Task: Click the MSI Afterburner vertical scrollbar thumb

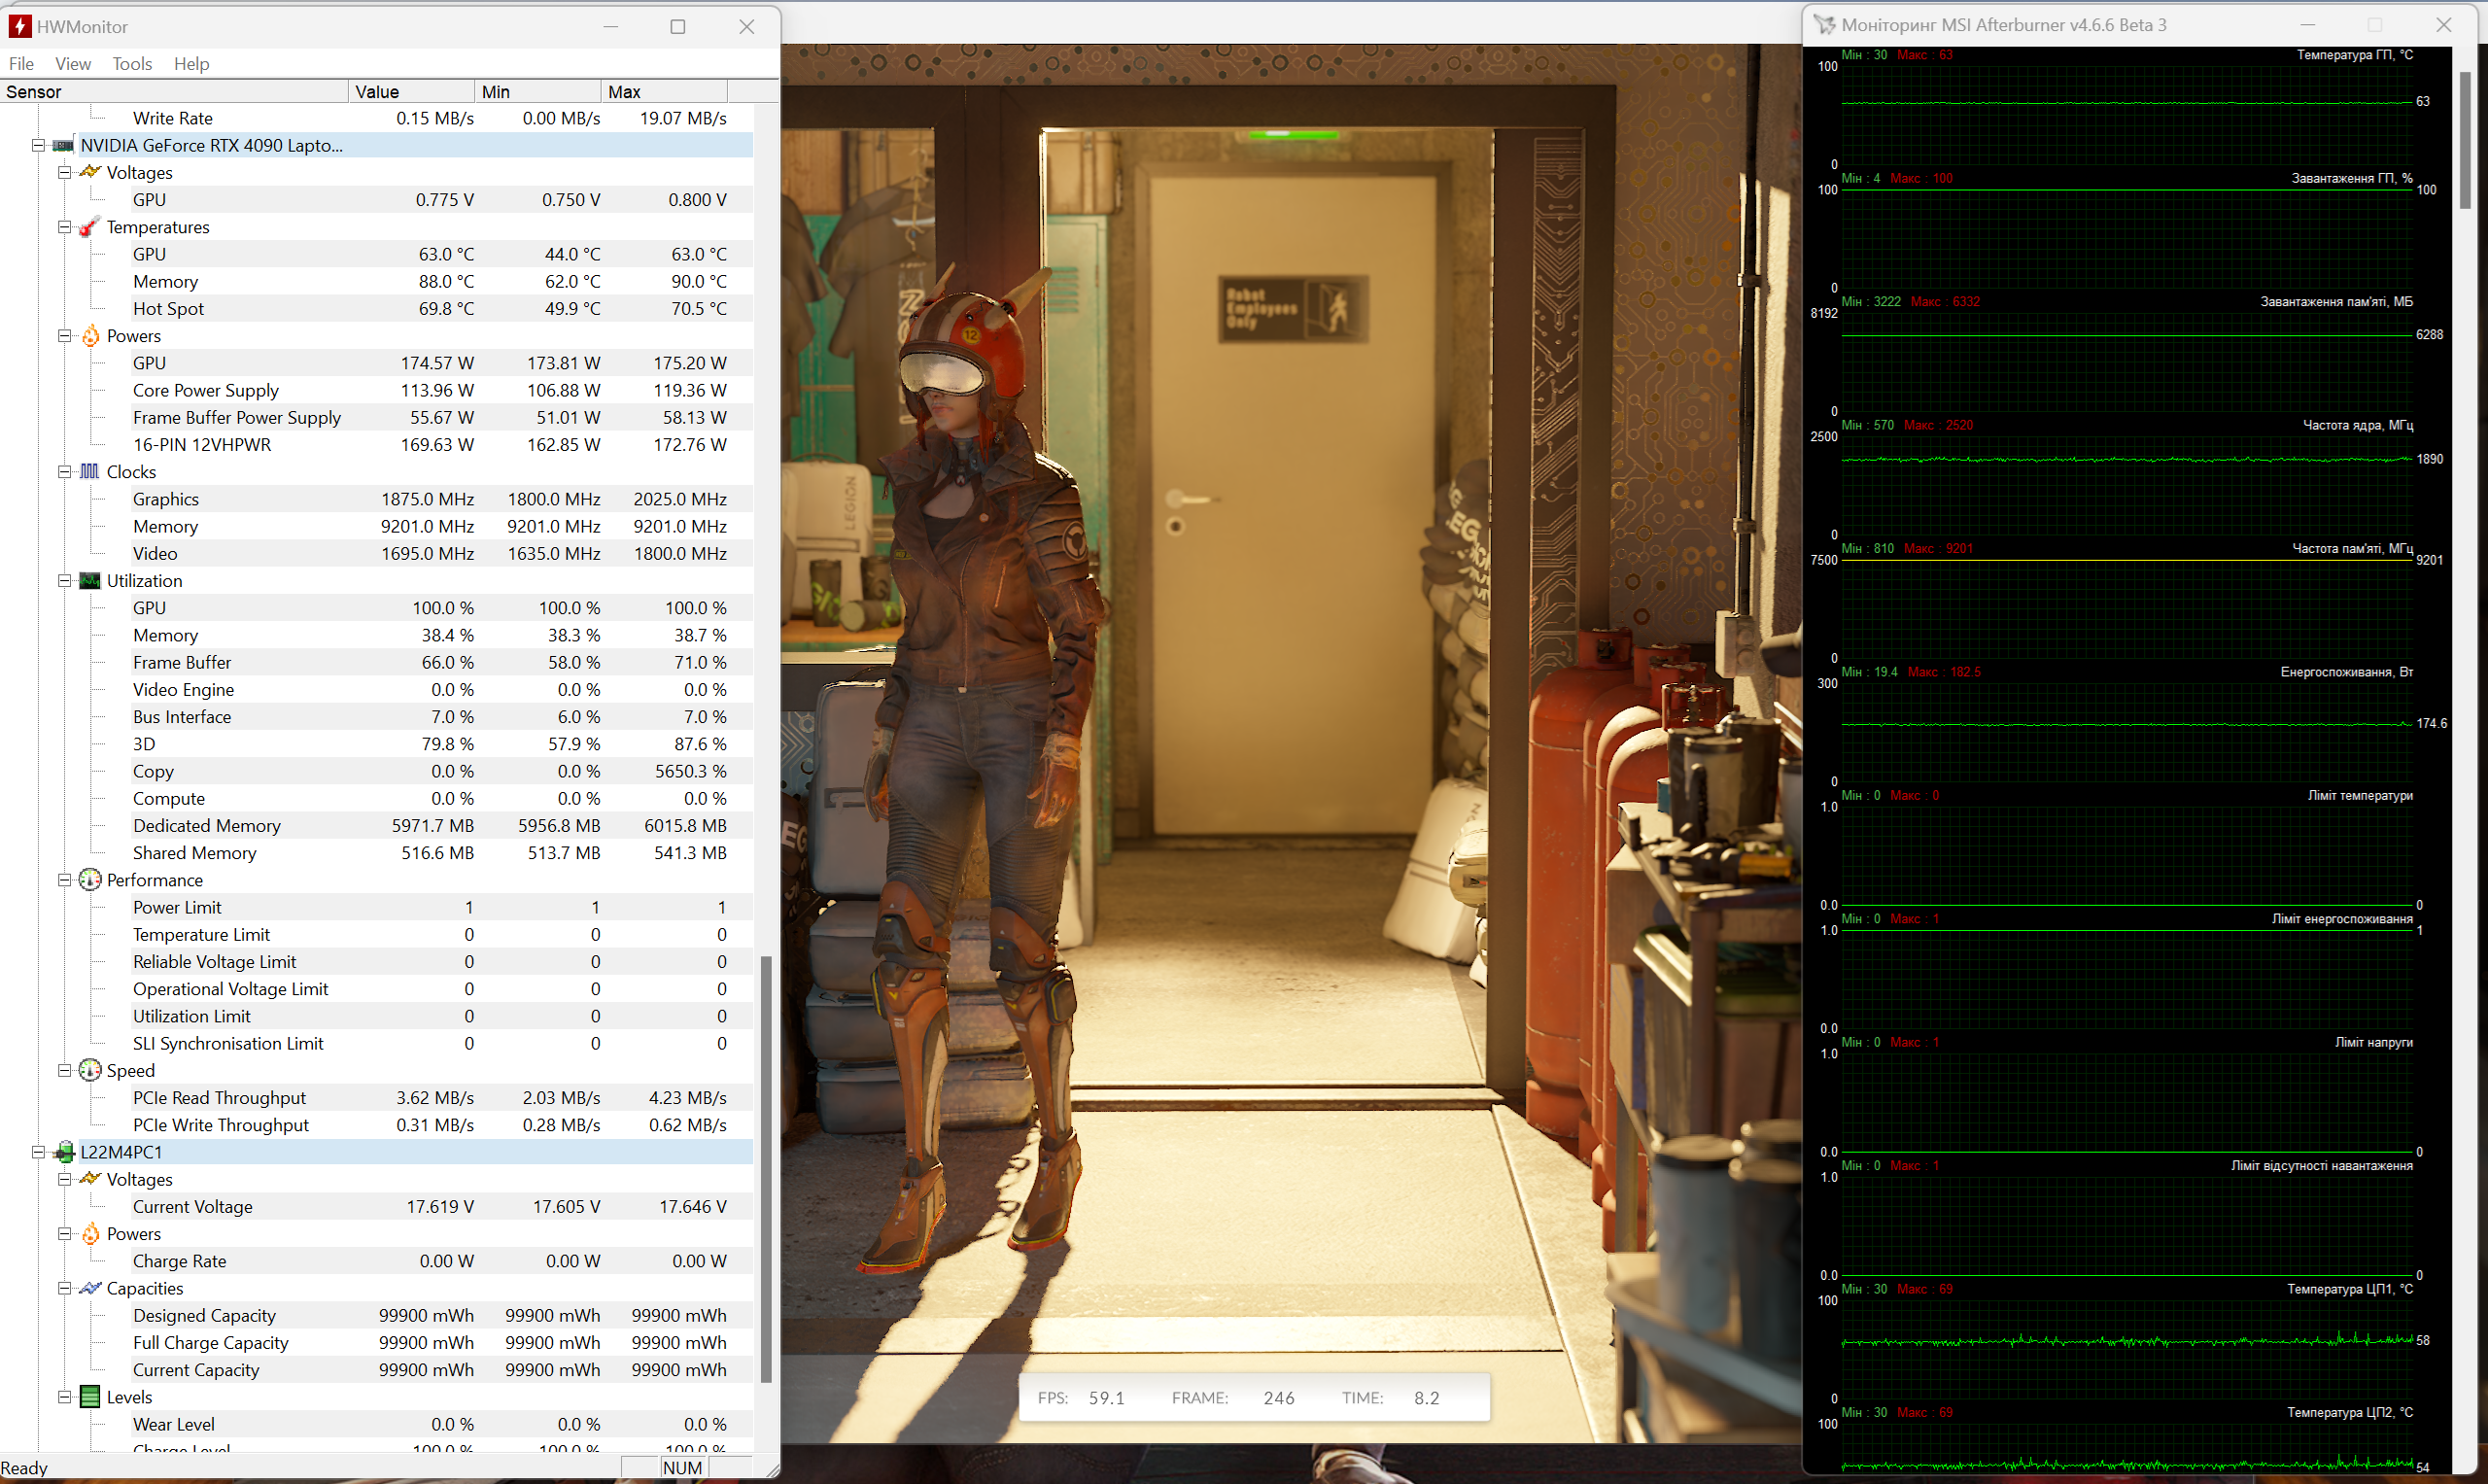Action: [x=2466, y=140]
